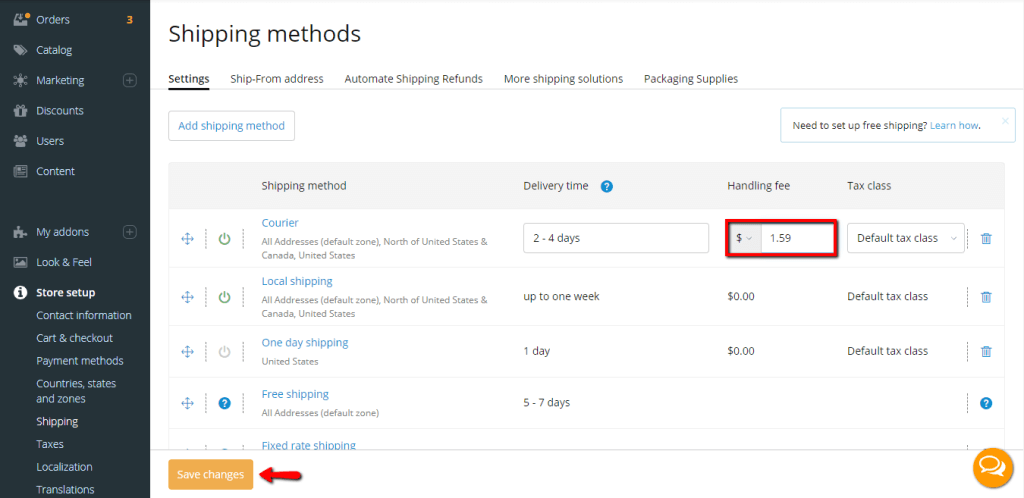The image size is (1024, 498).
Task: Click the move handle for Courier
Action: click(187, 239)
